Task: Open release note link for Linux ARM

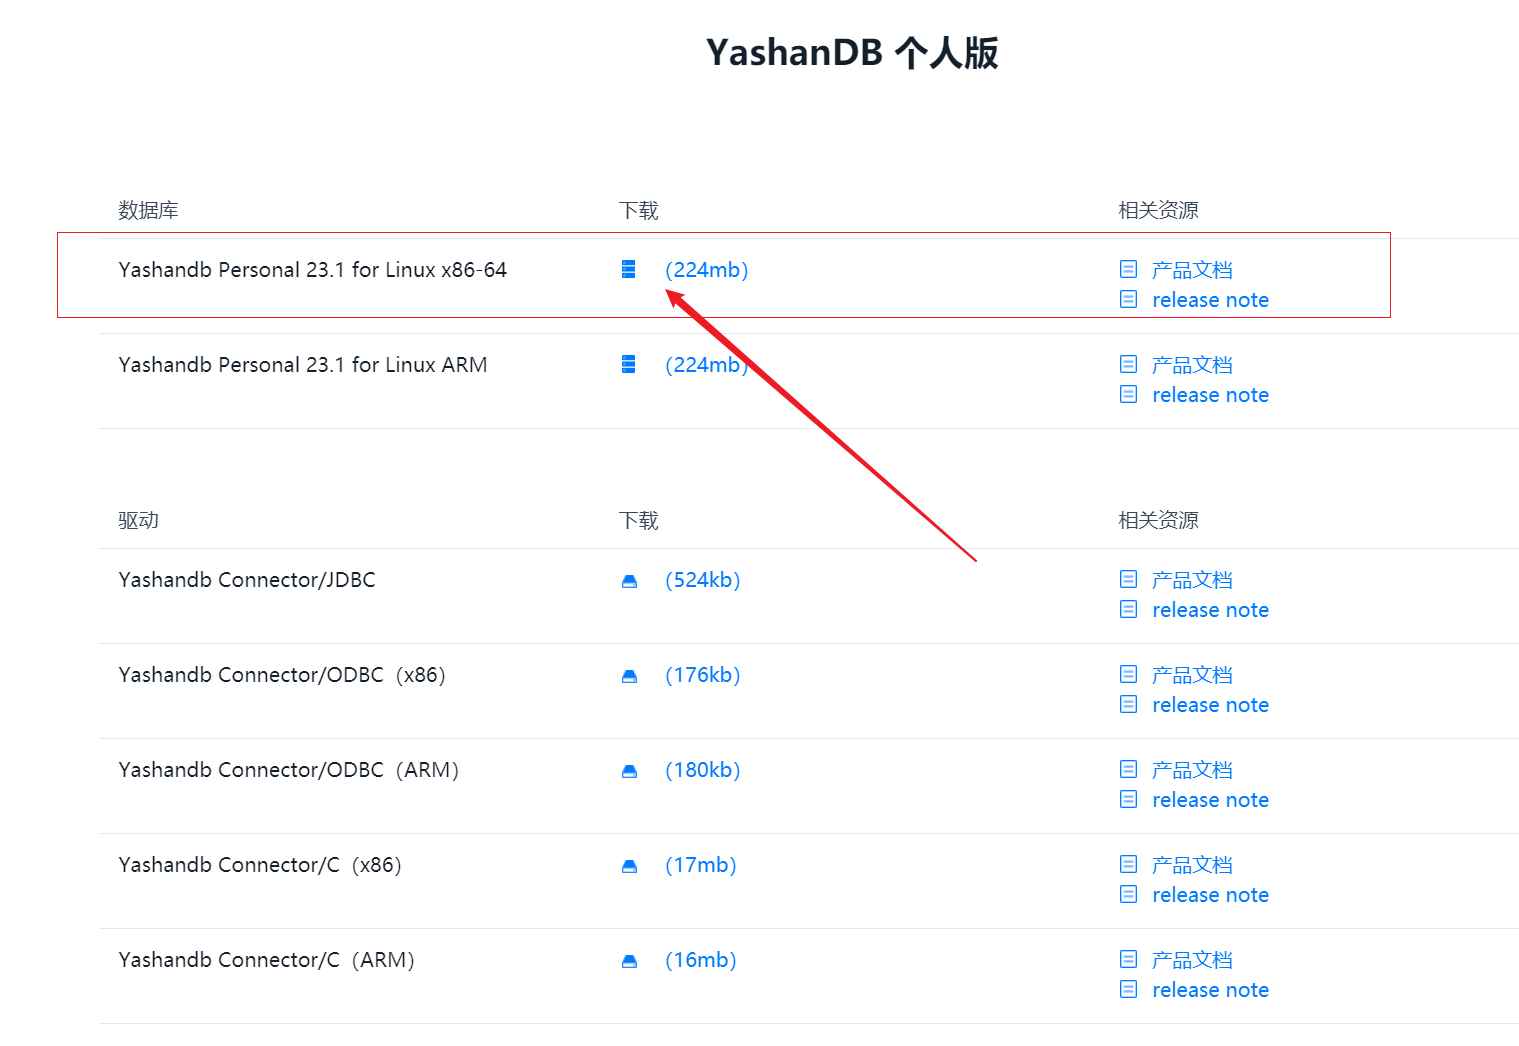Action: [x=1210, y=395]
